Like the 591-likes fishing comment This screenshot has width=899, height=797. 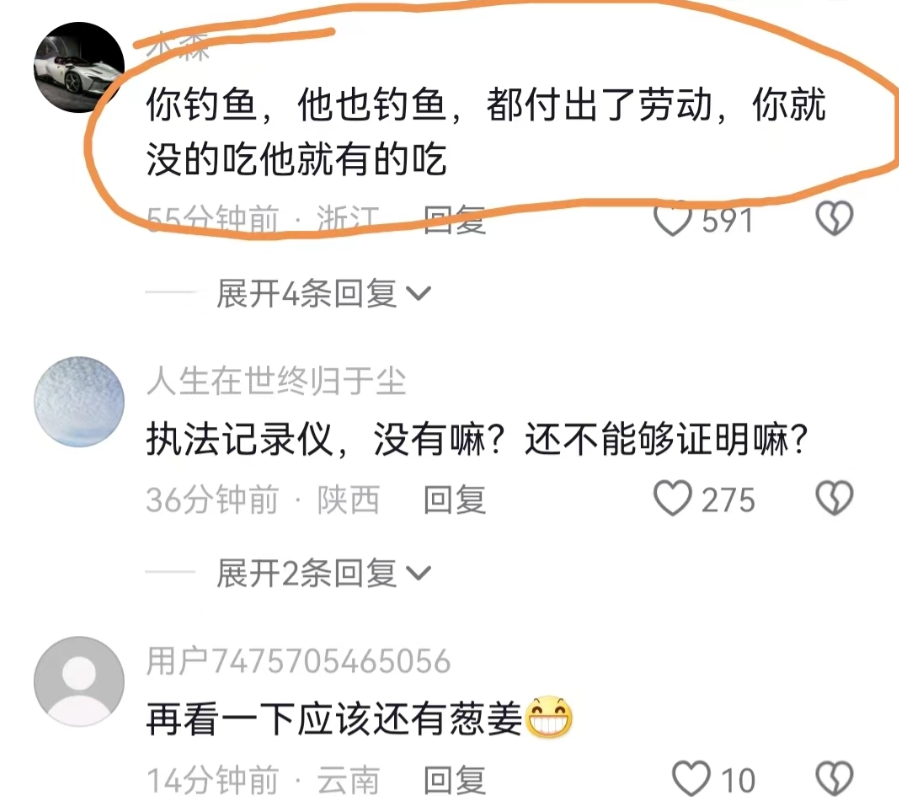click(x=673, y=219)
